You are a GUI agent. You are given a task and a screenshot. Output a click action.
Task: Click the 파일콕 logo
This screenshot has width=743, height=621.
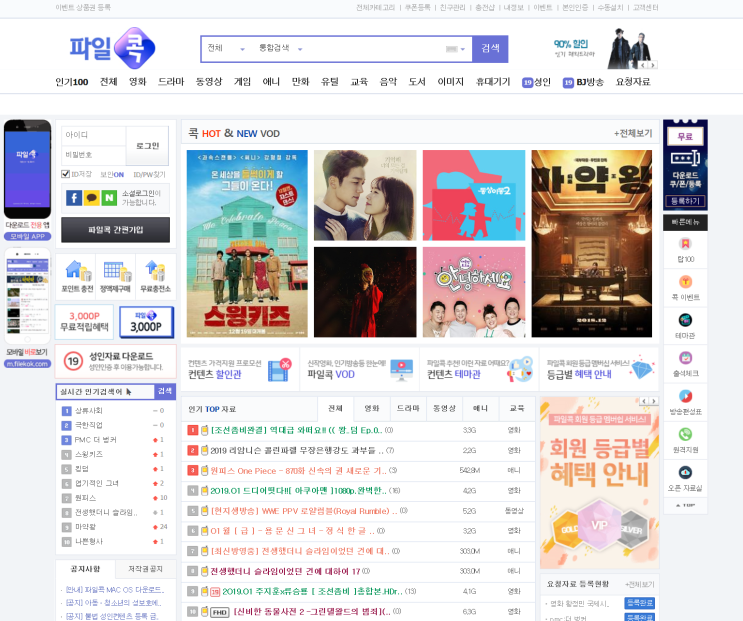point(112,48)
